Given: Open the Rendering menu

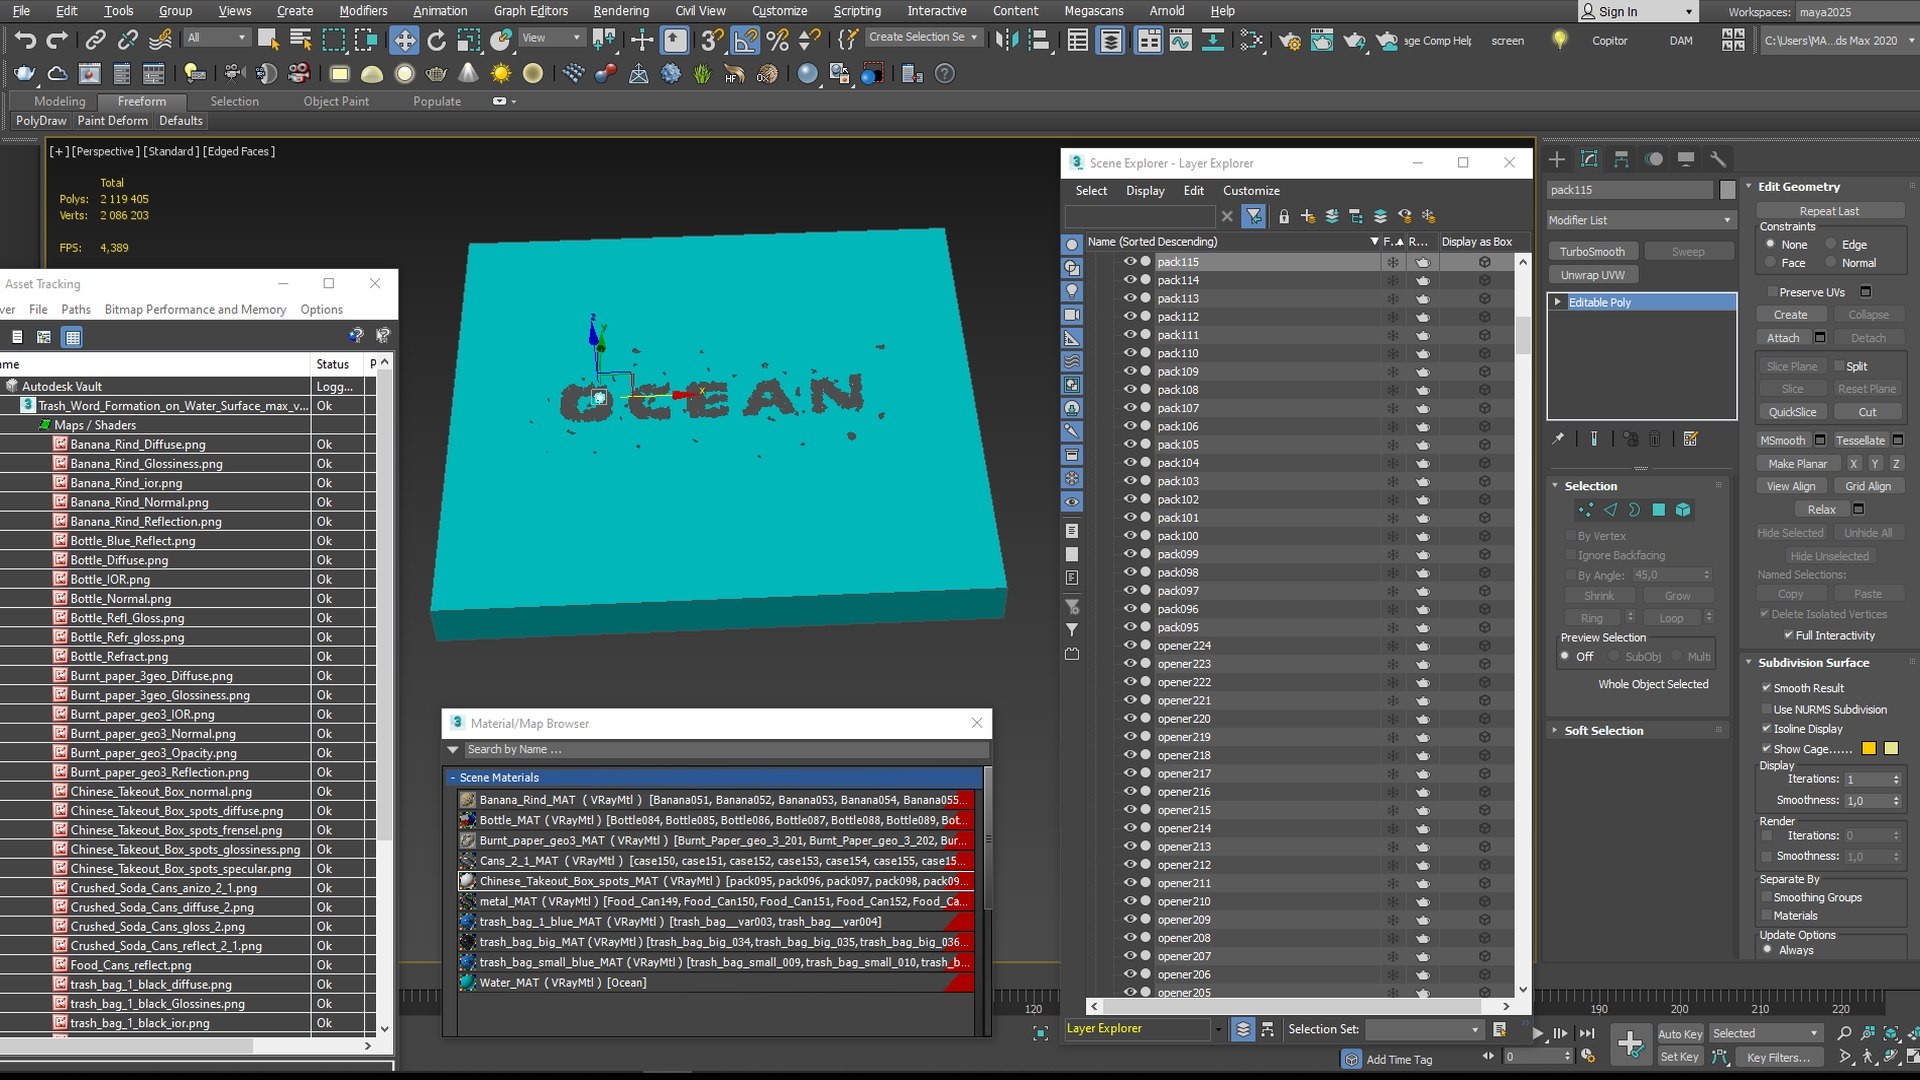Looking at the screenshot, I should [620, 11].
